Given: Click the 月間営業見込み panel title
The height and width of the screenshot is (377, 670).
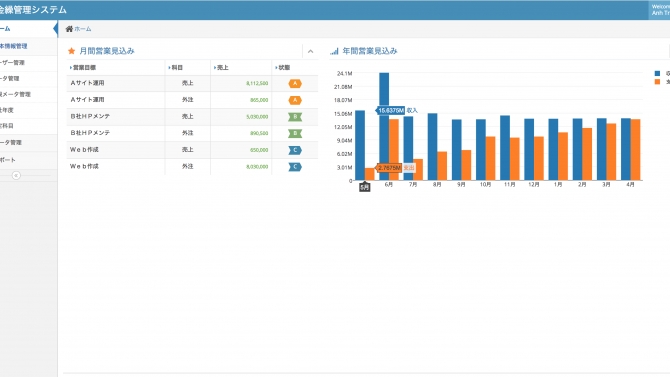Looking at the screenshot, I should click(107, 51).
